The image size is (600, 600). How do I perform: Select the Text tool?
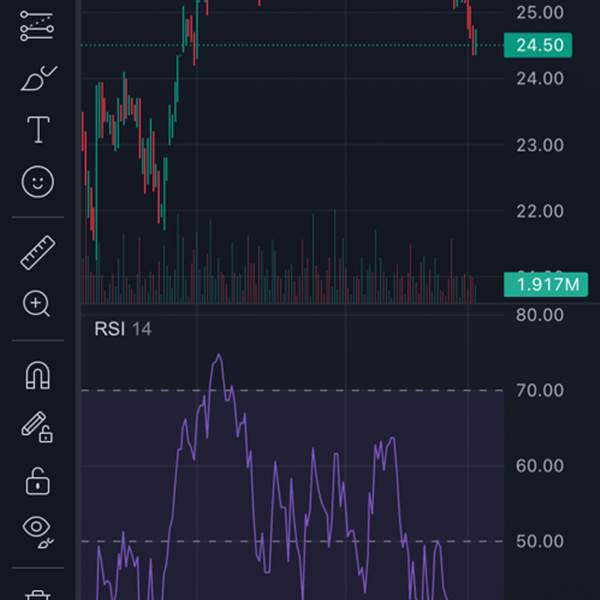(38, 129)
